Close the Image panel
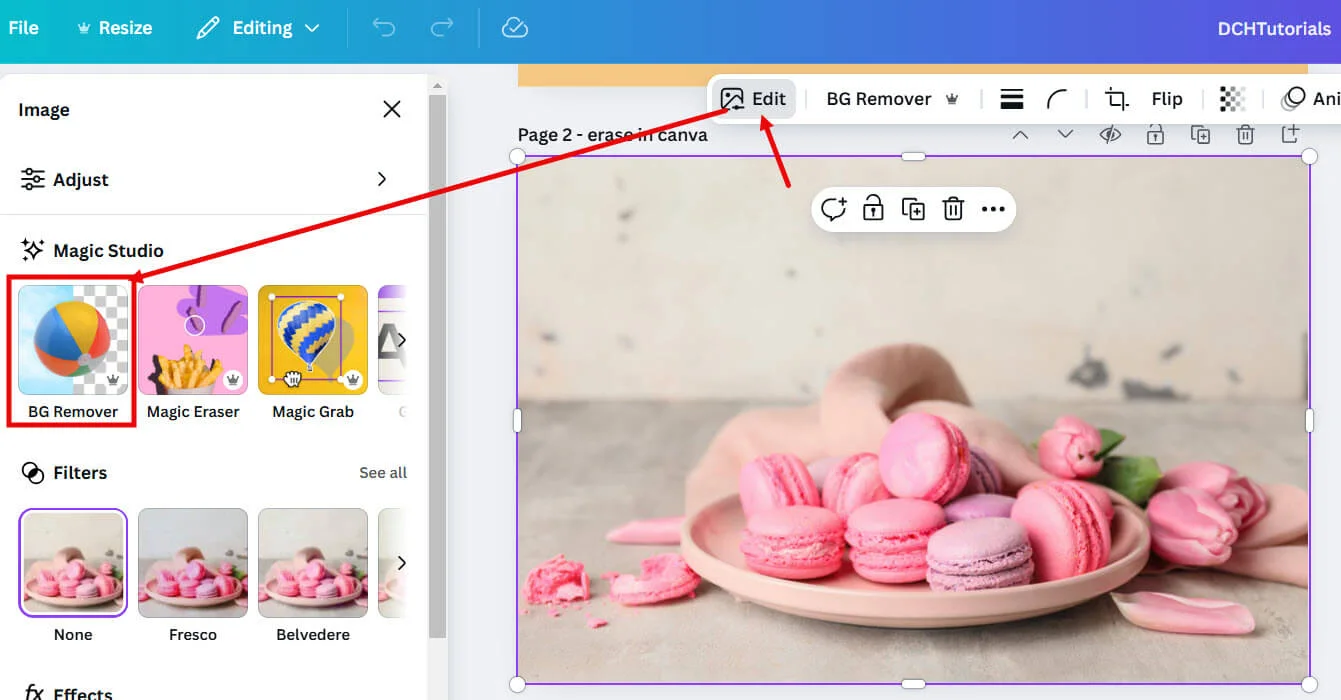1341x700 pixels. [x=392, y=109]
